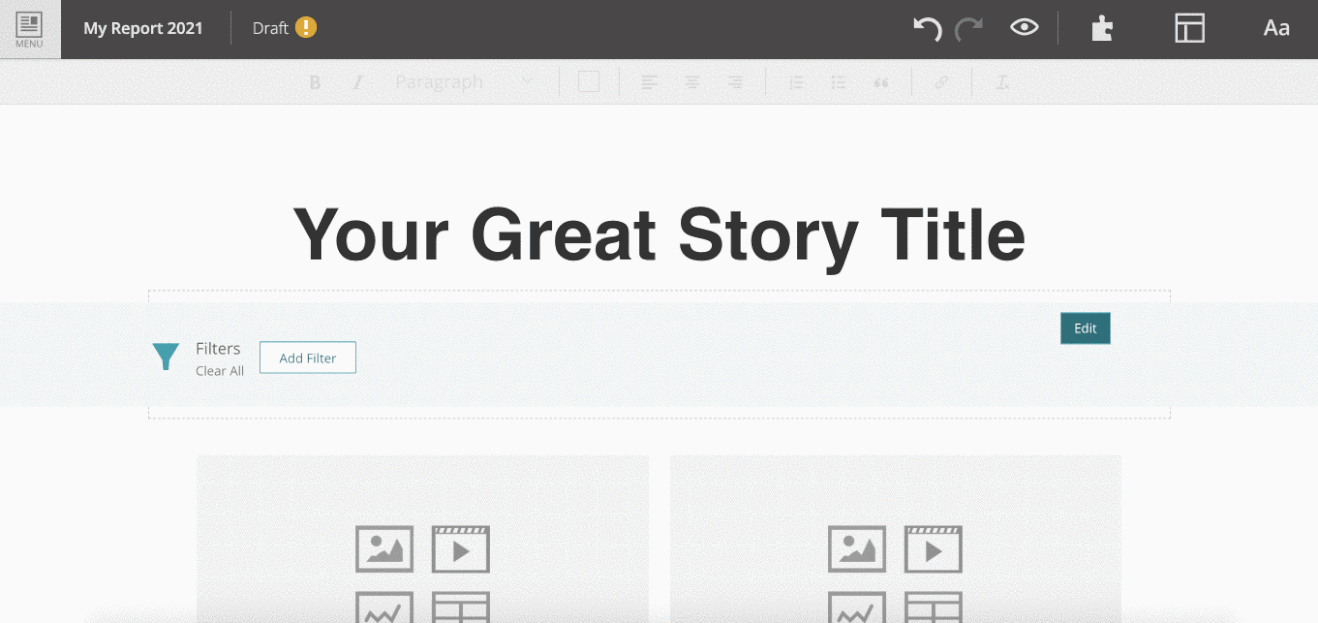Open the puzzle piece add-ons icon
The width and height of the screenshot is (1318, 623).
[x=1101, y=28]
